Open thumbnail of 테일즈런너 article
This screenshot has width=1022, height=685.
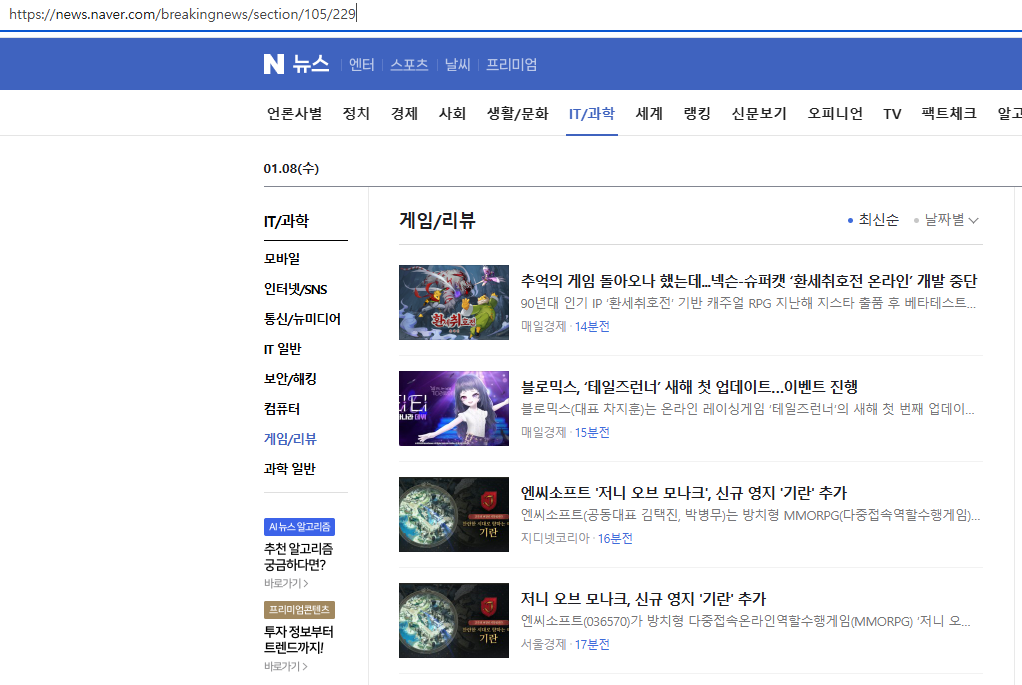454,409
